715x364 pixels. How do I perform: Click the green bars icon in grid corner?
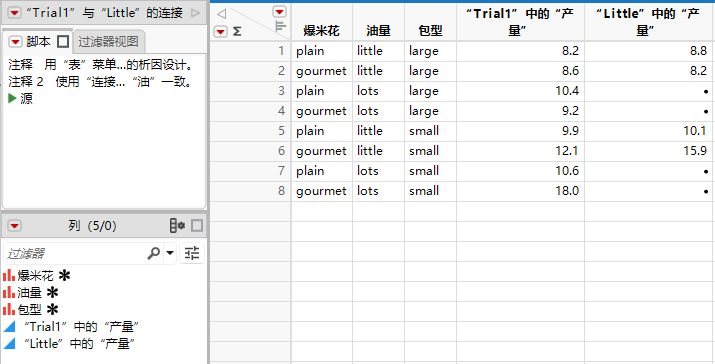click(x=280, y=26)
